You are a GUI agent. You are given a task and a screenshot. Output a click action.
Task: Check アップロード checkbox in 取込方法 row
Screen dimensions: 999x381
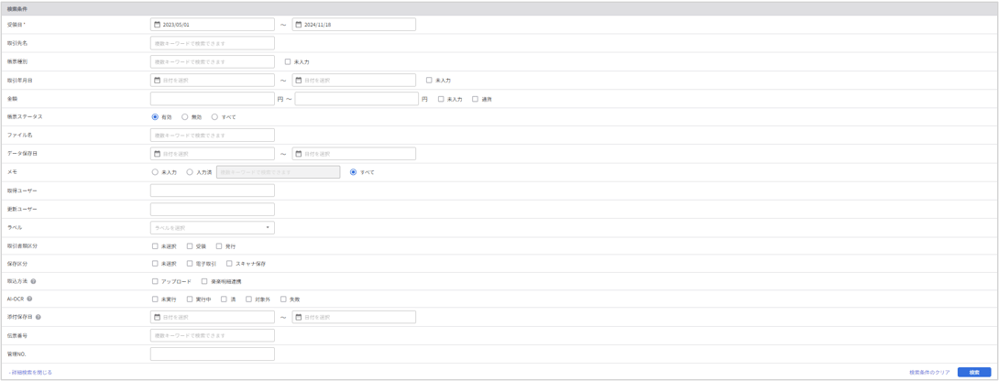pyautogui.click(x=155, y=281)
